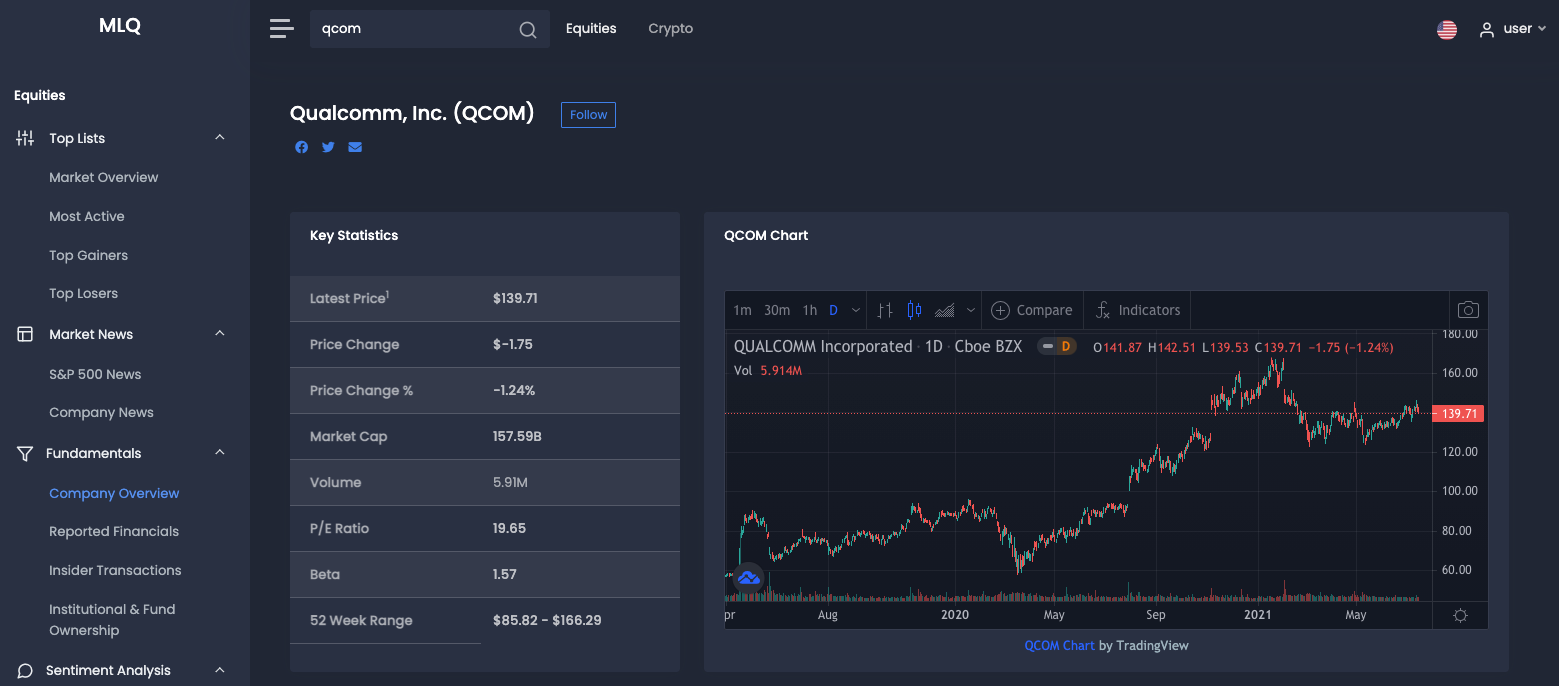The height and width of the screenshot is (686, 1559).
Task: Set chart interval to 1m
Action: click(742, 310)
